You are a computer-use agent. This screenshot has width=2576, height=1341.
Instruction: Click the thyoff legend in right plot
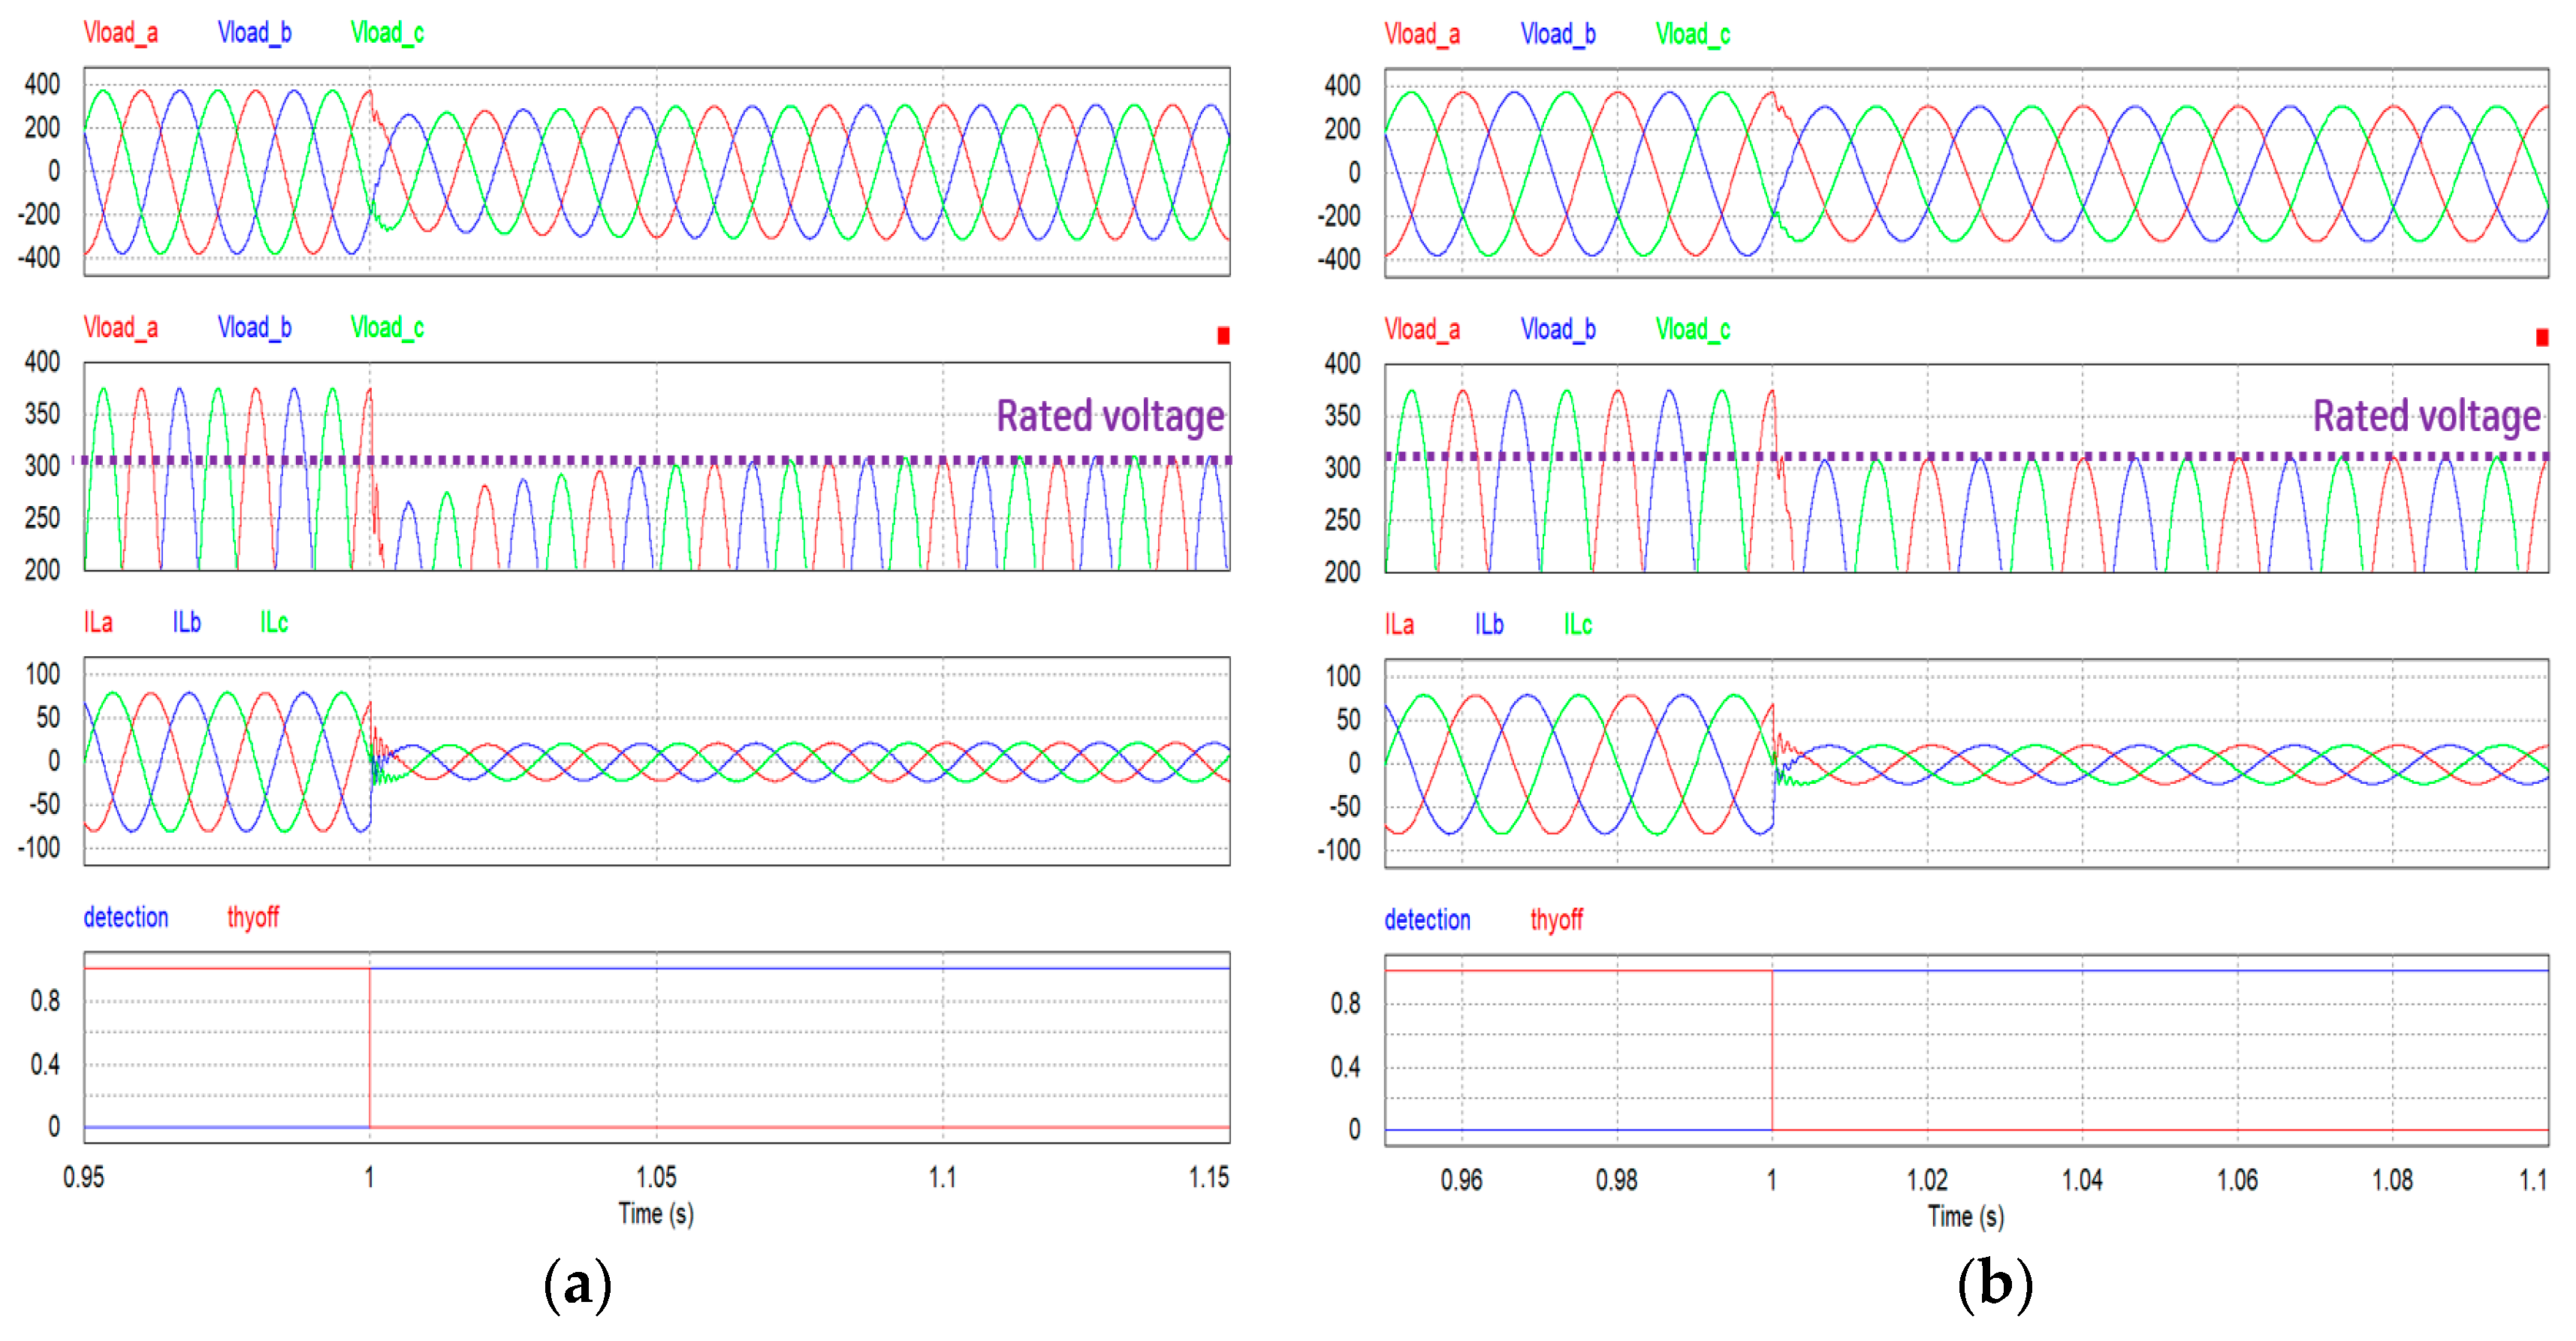pyautogui.click(x=1556, y=920)
